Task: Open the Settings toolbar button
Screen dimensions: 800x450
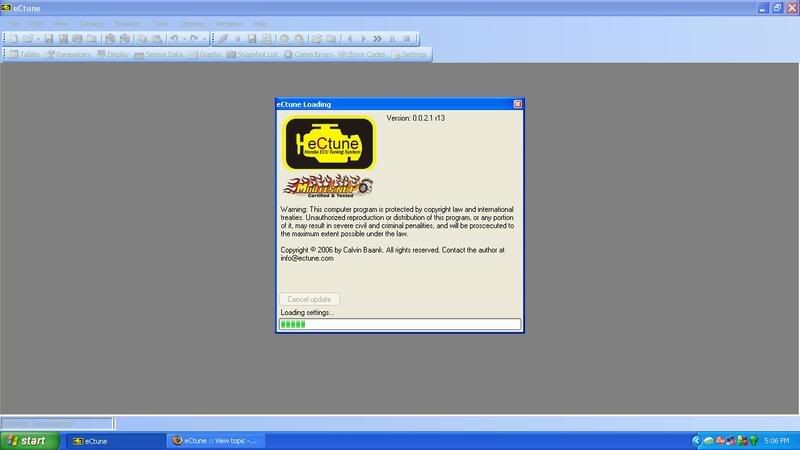Action: pyautogui.click(x=409, y=54)
